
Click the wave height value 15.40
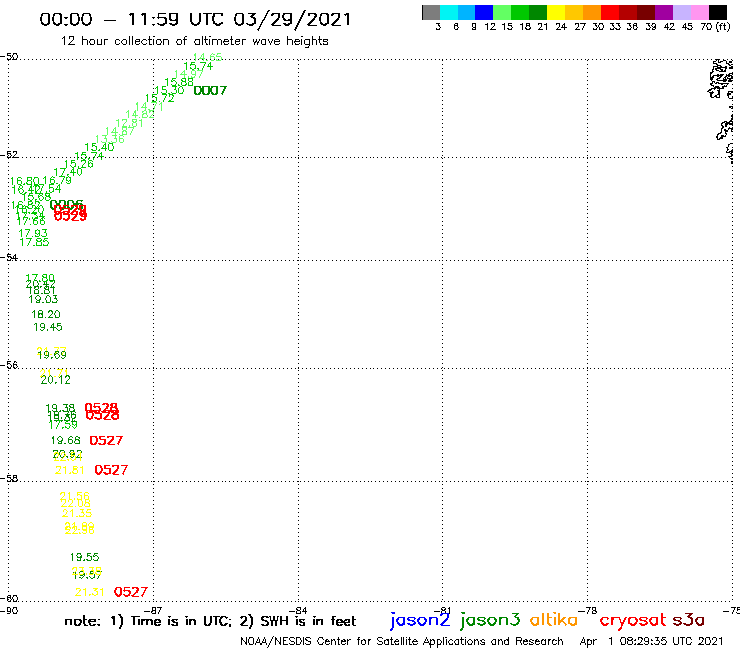[99, 147]
